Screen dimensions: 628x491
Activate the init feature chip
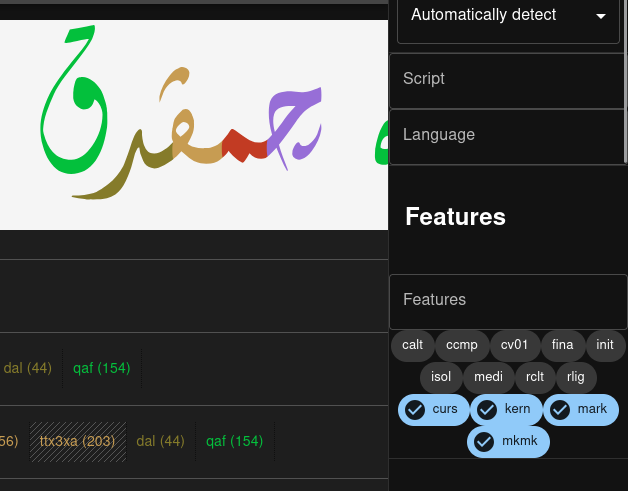click(605, 345)
